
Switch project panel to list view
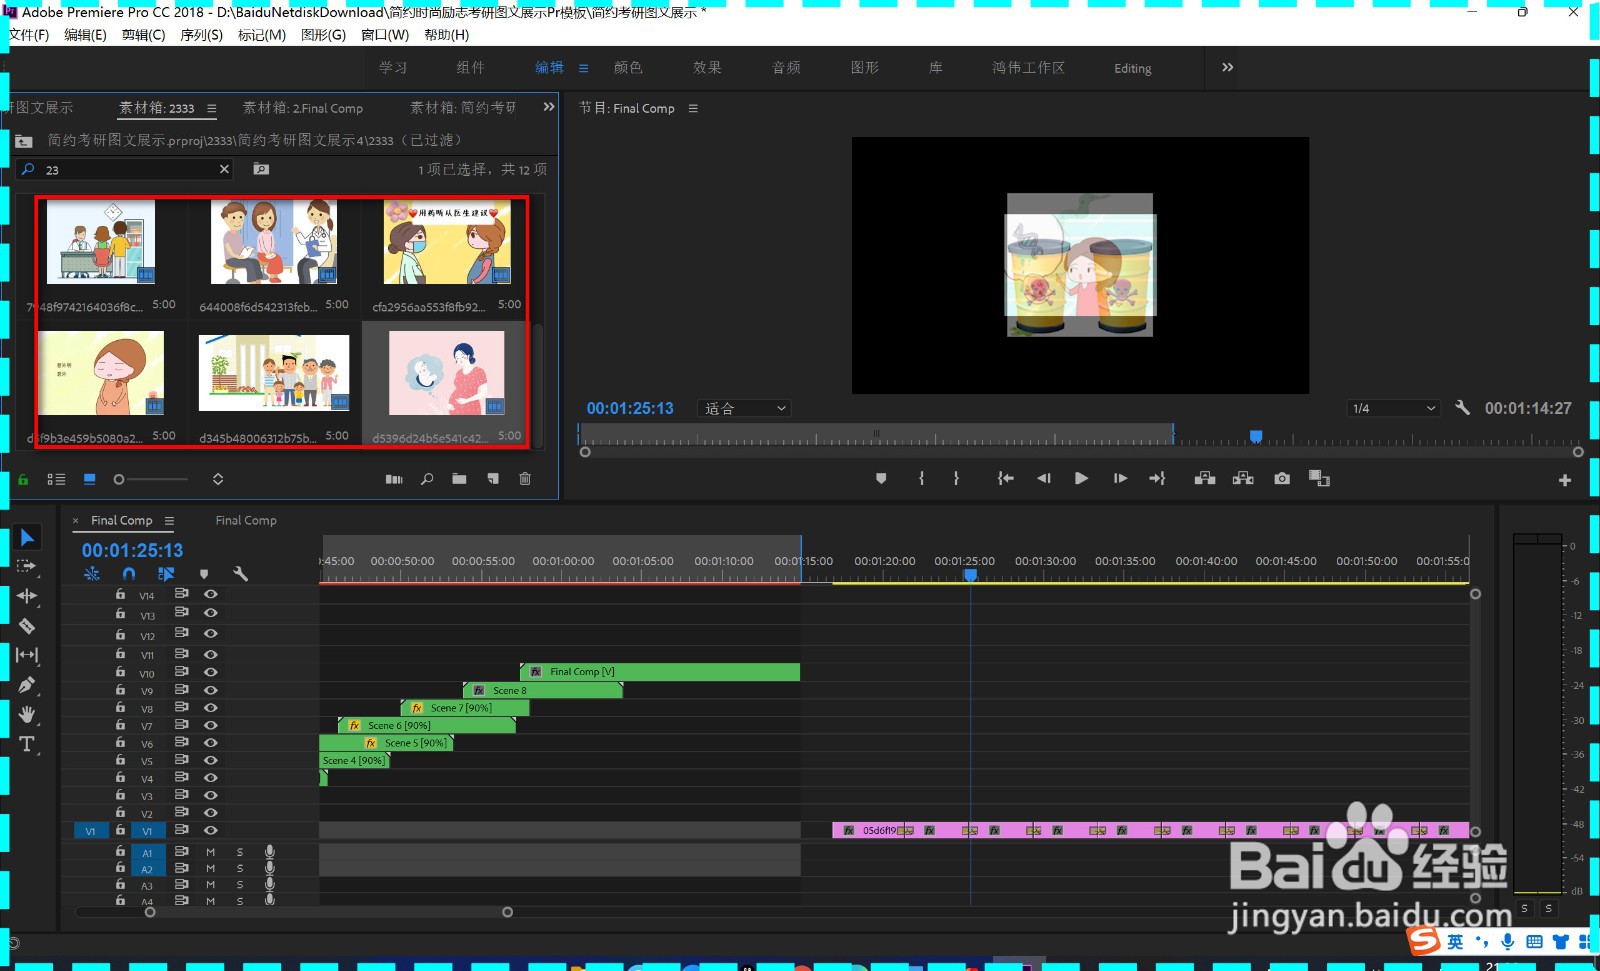click(57, 480)
